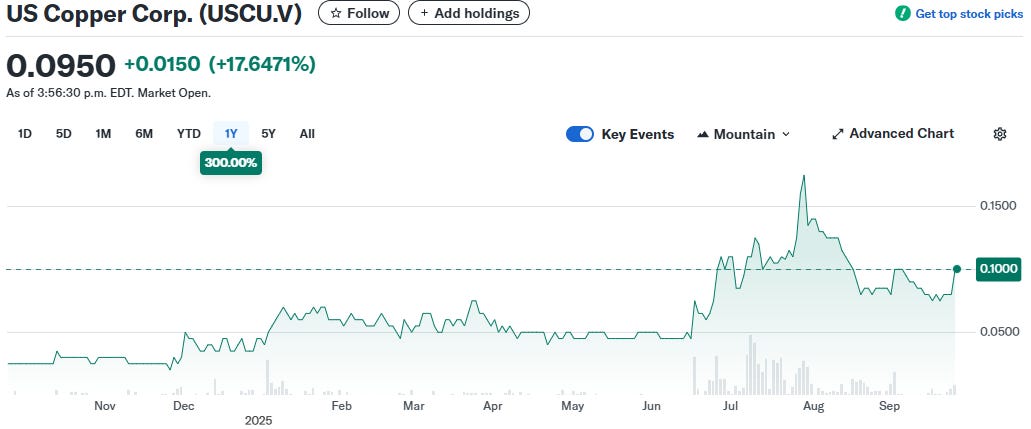Image resolution: width=1031 pixels, height=429 pixels.
Task: Select the YTD time range tab
Action: (189, 134)
